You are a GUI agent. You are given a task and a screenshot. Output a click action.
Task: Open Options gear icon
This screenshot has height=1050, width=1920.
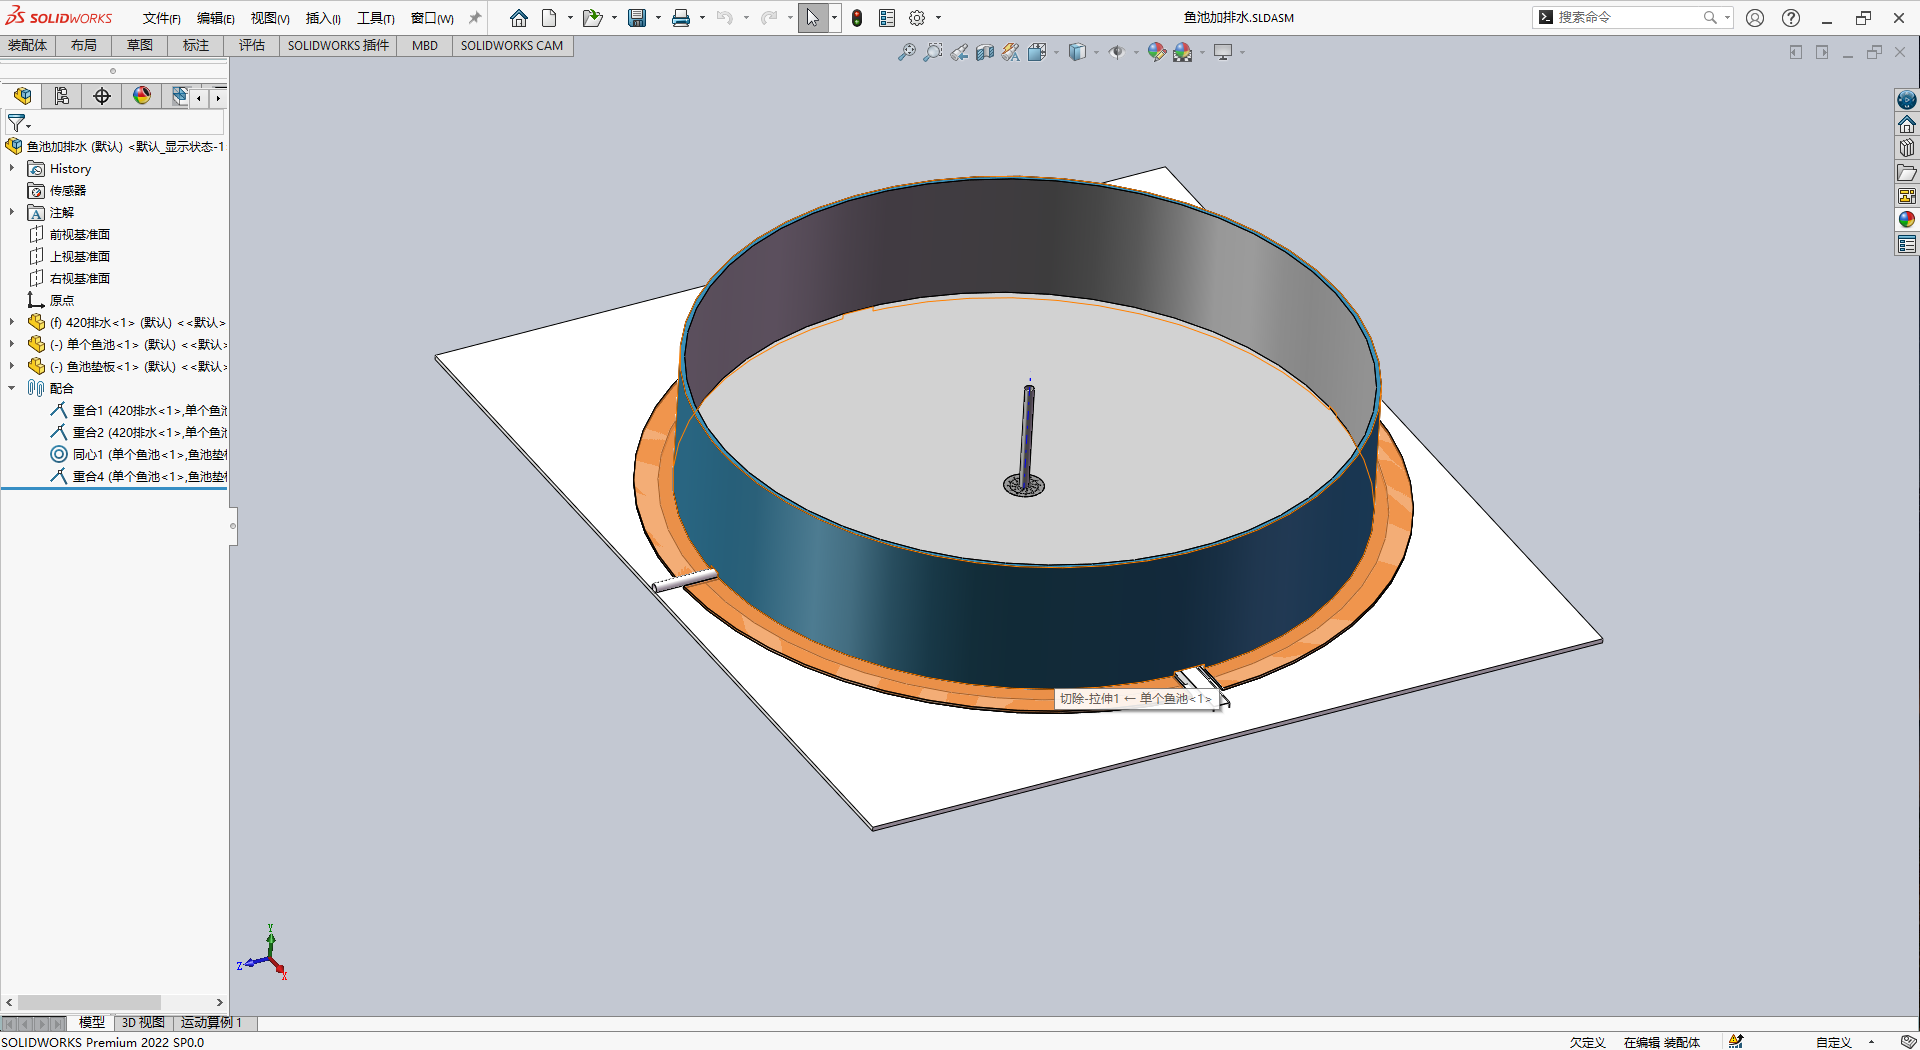click(917, 18)
